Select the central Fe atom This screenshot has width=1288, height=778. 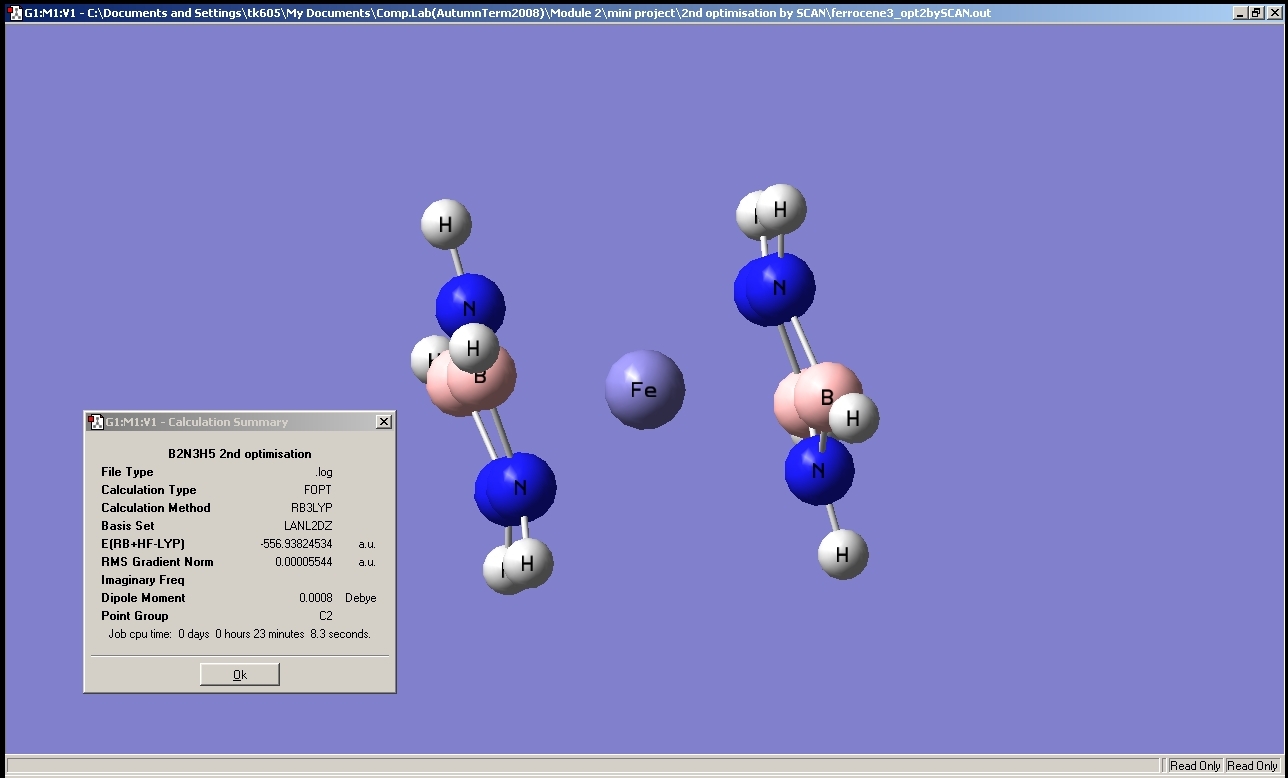click(x=645, y=389)
